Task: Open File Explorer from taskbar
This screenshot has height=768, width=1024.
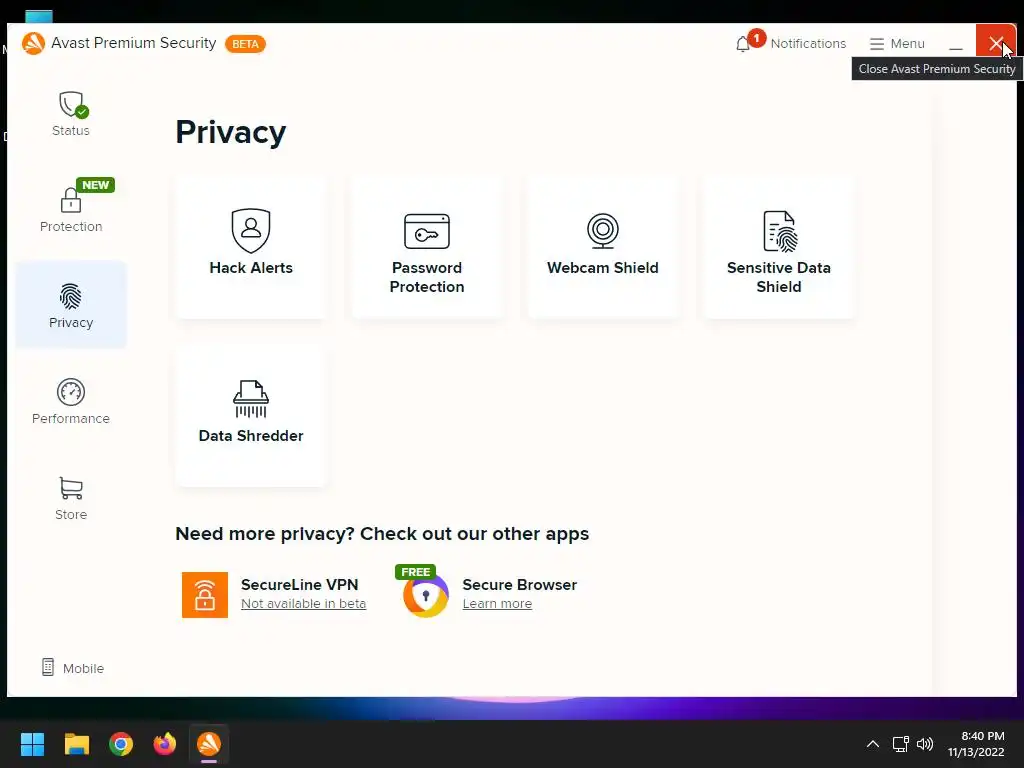Action: (76, 744)
